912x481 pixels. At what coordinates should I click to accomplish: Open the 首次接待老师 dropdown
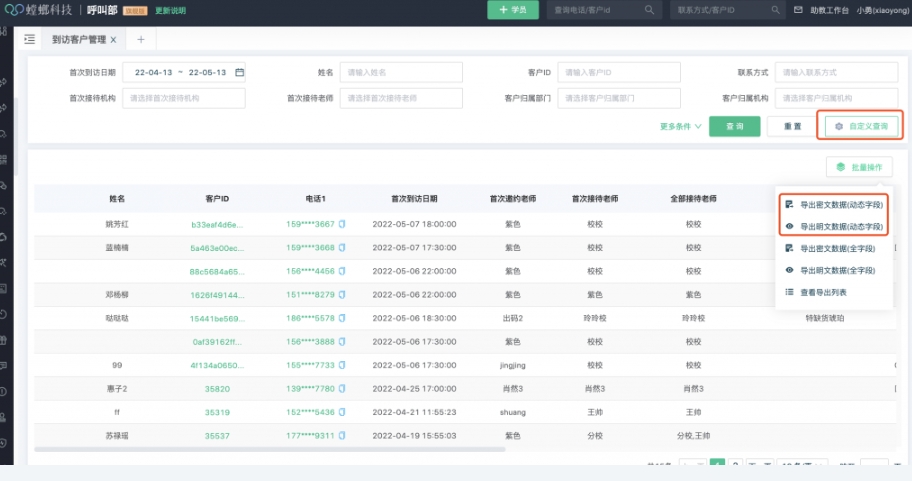pyautogui.click(x=401, y=98)
